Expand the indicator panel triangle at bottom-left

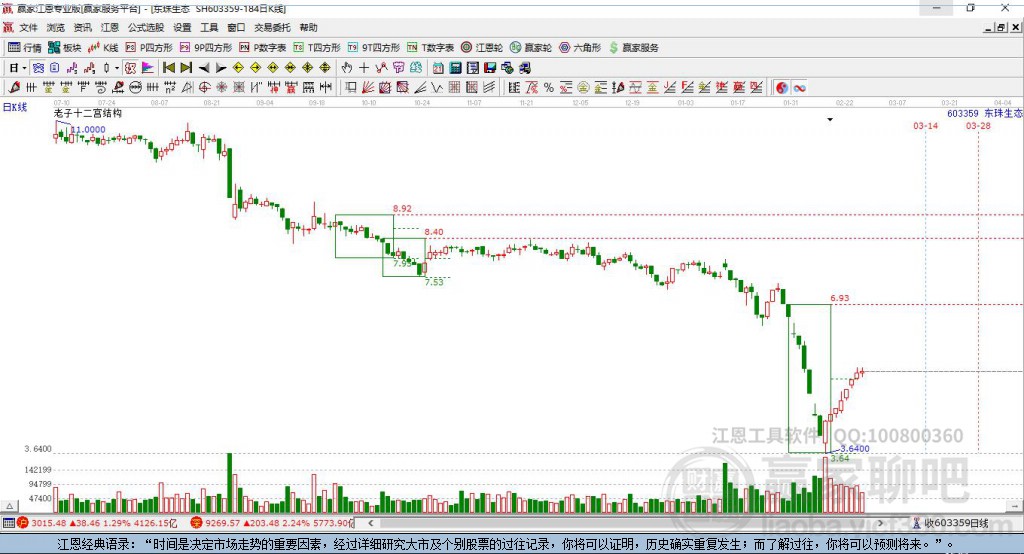[9, 506]
